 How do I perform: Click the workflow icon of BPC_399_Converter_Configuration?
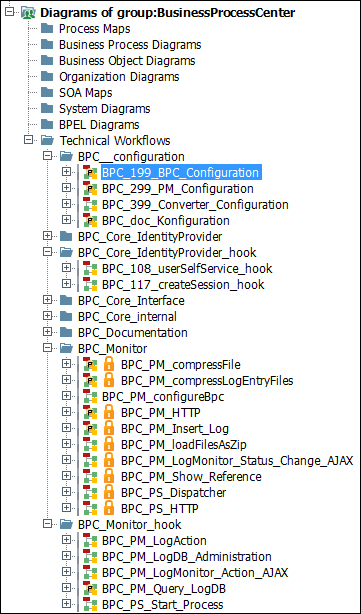tap(90, 204)
